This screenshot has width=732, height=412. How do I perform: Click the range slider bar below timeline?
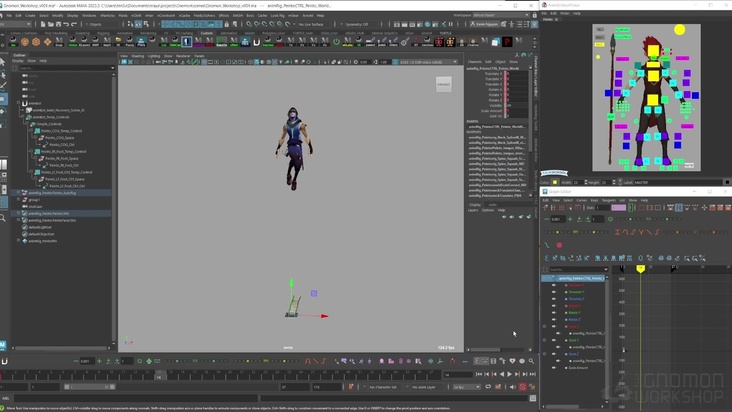point(89,387)
